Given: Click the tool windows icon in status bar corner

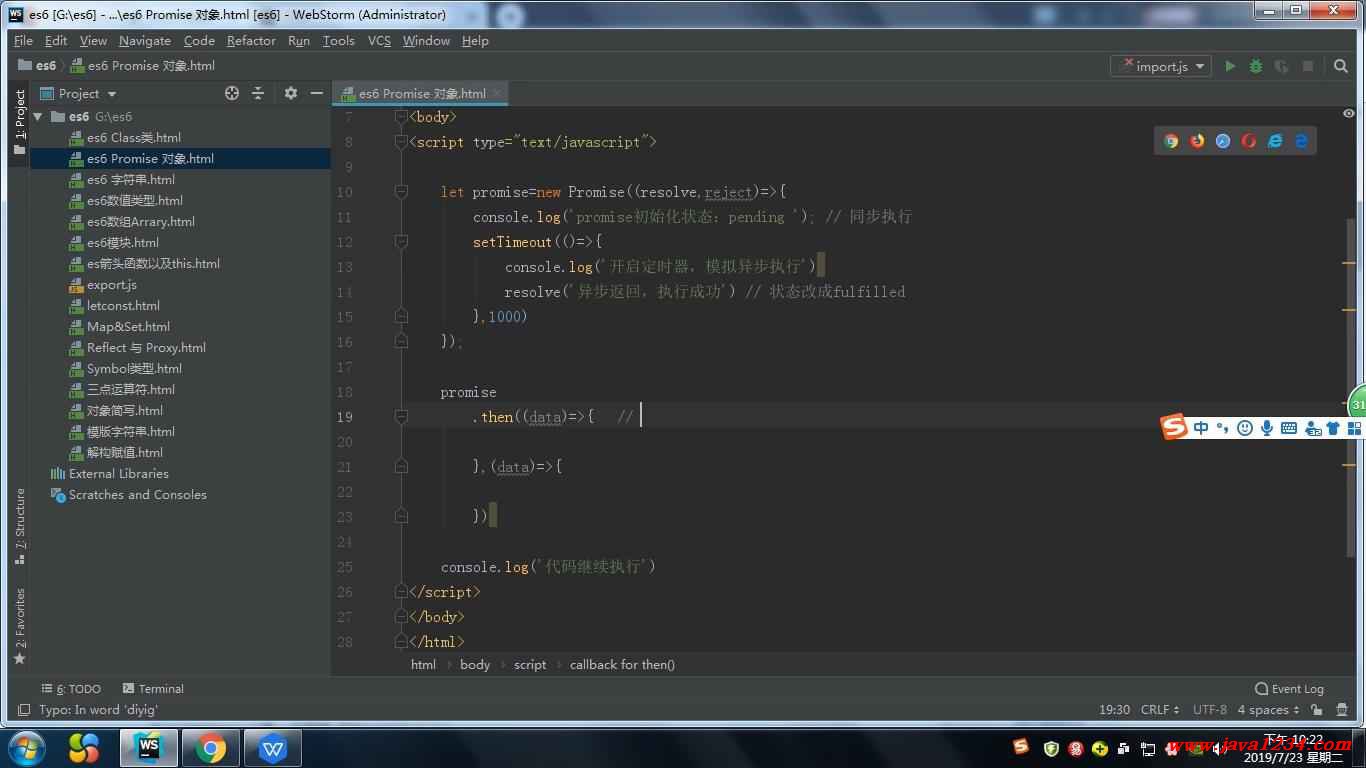Looking at the screenshot, I should coord(24,710).
